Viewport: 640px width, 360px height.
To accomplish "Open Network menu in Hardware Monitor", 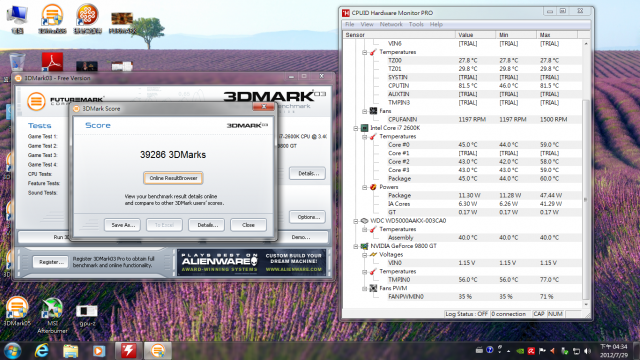I will 391,24.
